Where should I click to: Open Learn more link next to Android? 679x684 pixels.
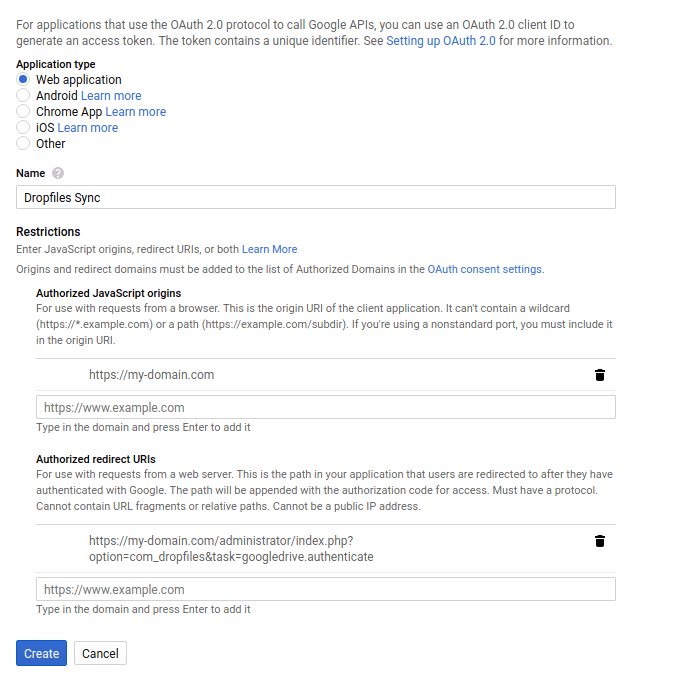111,96
